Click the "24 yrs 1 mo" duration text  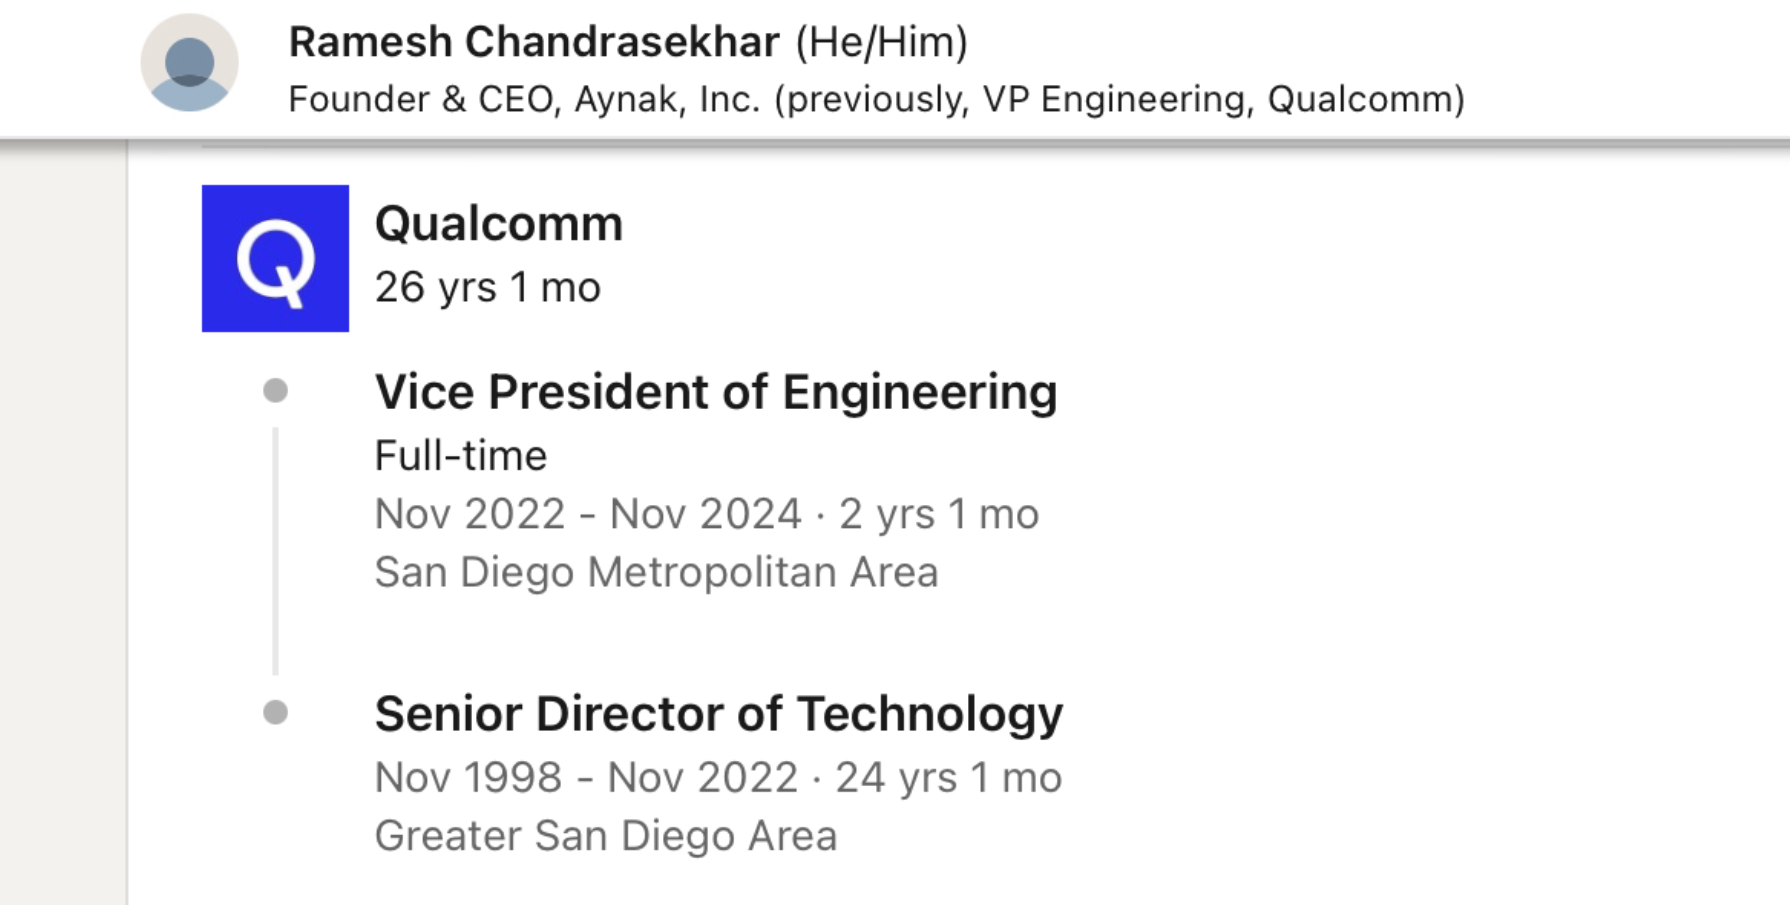(x=948, y=777)
